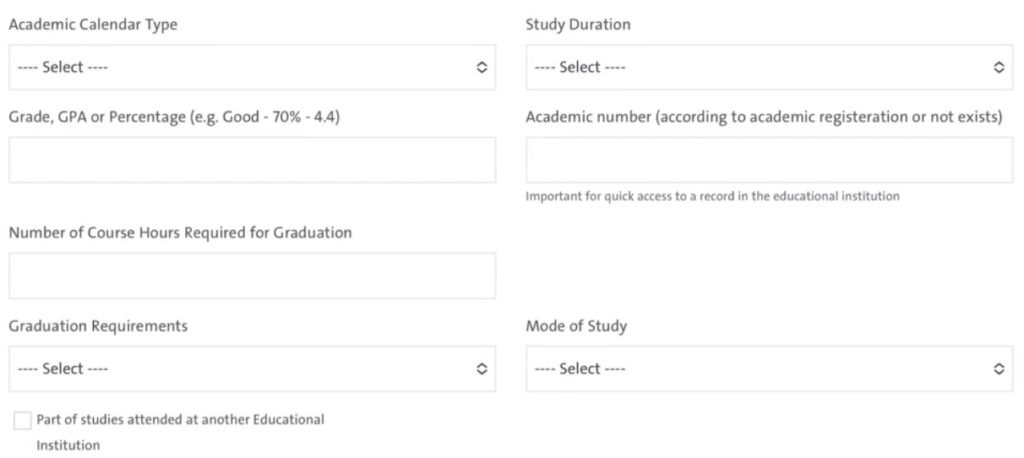
Task: Click into the Academic number text field
Action: pos(768,160)
